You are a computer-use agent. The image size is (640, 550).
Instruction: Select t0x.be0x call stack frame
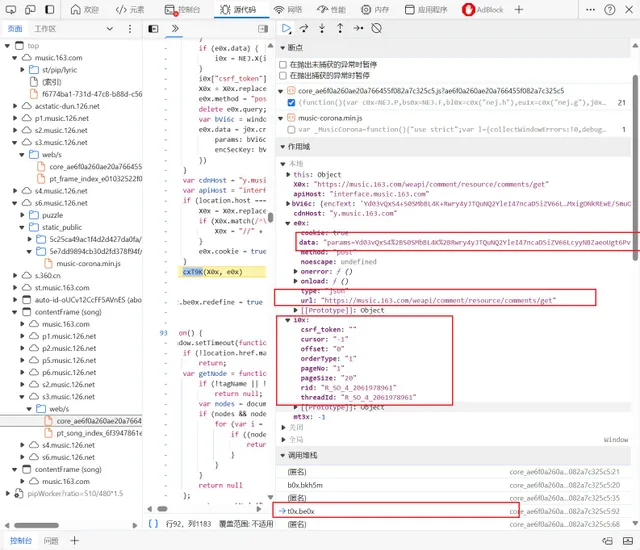coord(452,511)
